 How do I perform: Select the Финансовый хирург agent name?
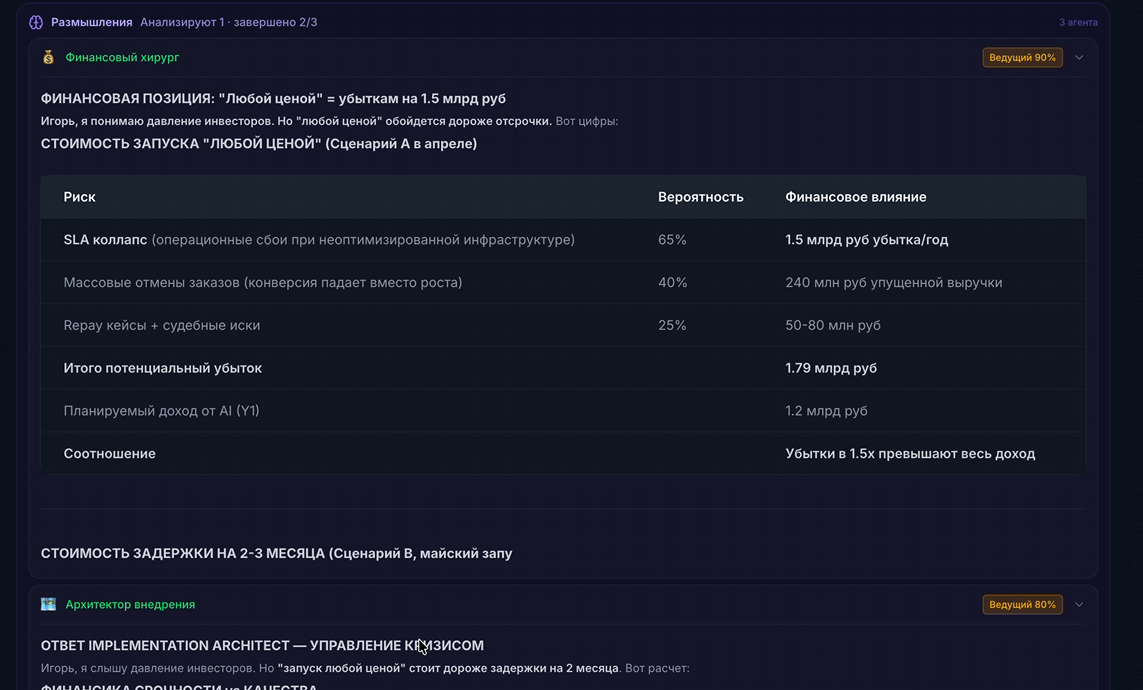122,57
